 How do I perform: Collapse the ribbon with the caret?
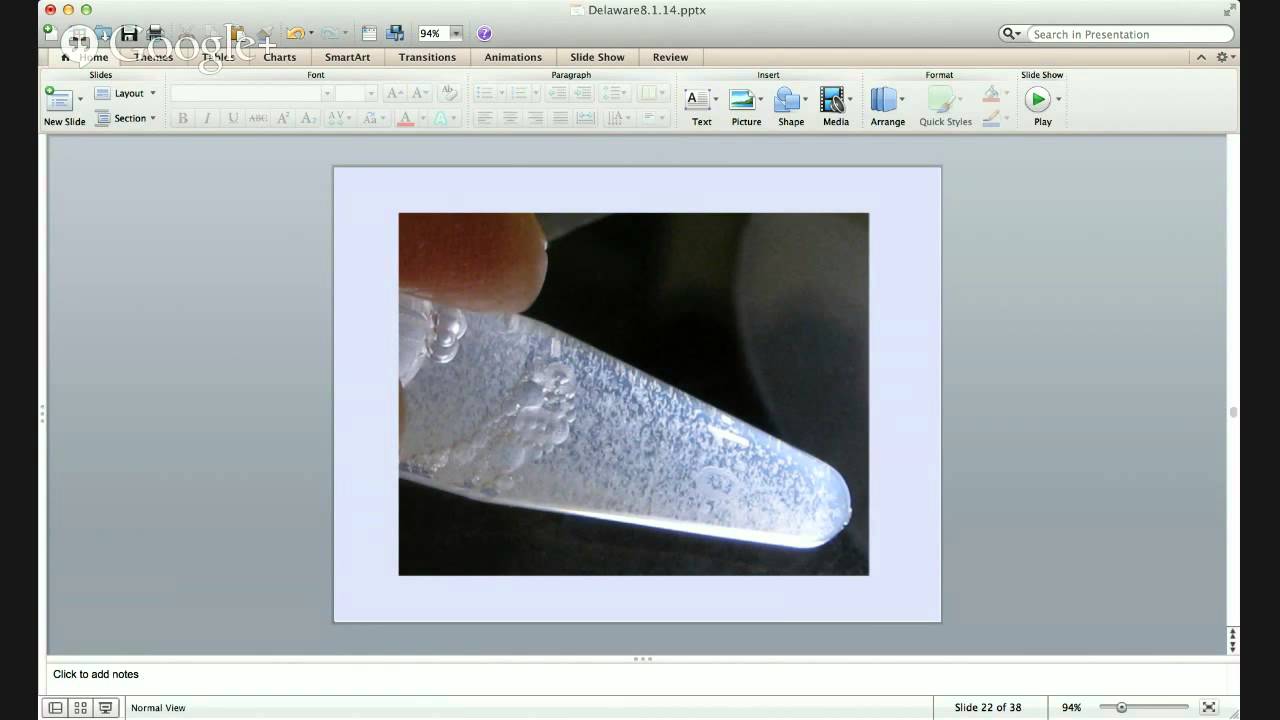tap(1201, 57)
